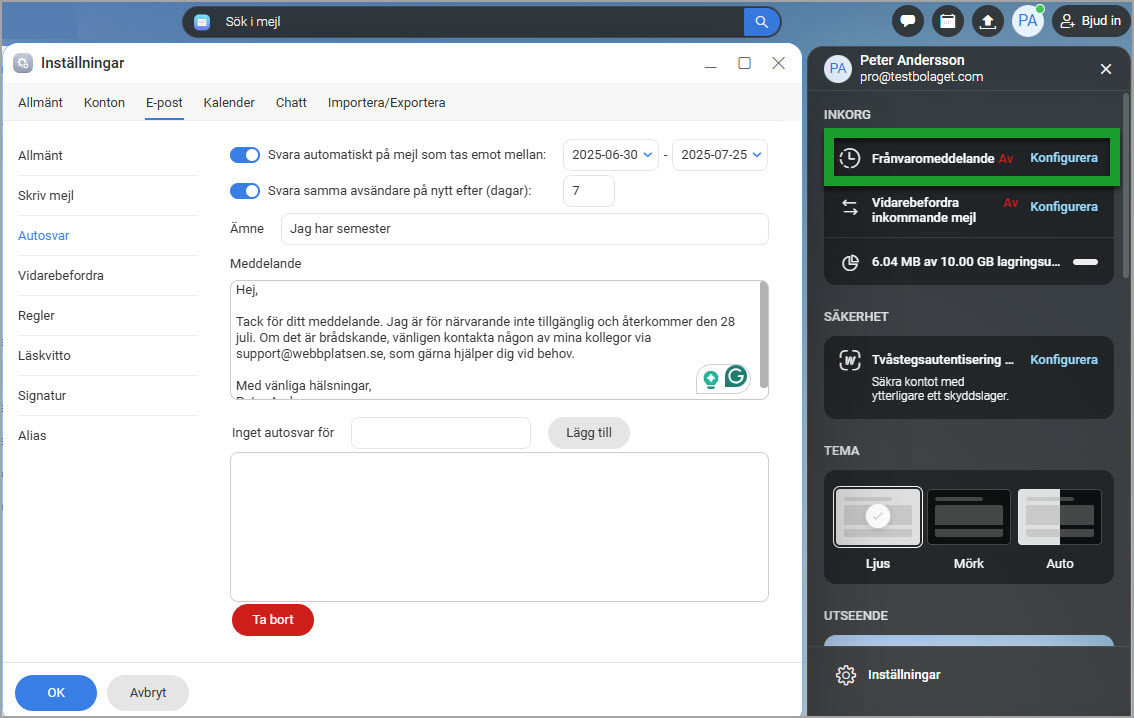The height and width of the screenshot is (718, 1134).
Task: Toggle automatic reply between dates switch
Action: [244, 155]
